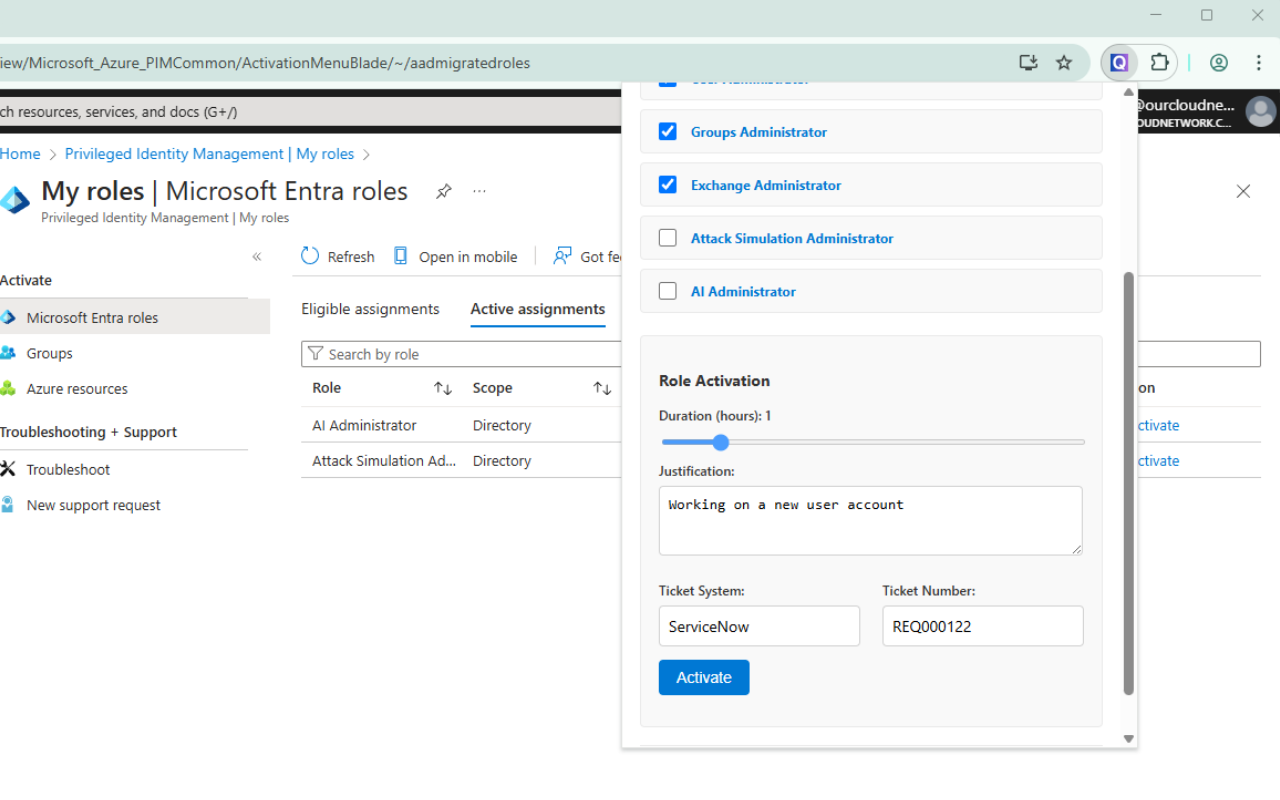Image resolution: width=1280 pixels, height=800 pixels.
Task: Sort the table by Scope column arrows
Action: click(602, 388)
